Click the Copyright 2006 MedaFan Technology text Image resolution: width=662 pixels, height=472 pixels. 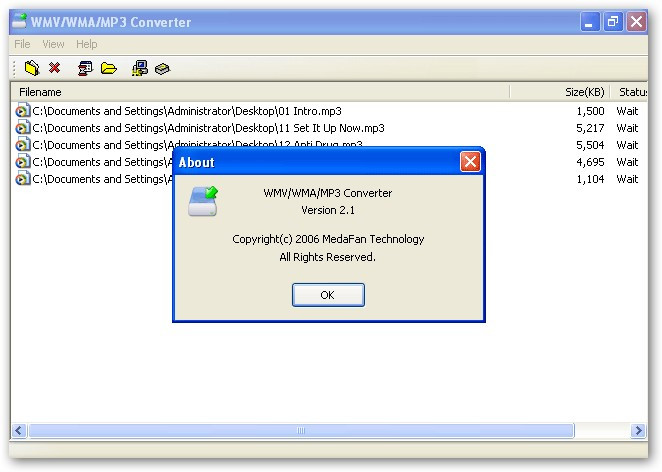coord(328,239)
